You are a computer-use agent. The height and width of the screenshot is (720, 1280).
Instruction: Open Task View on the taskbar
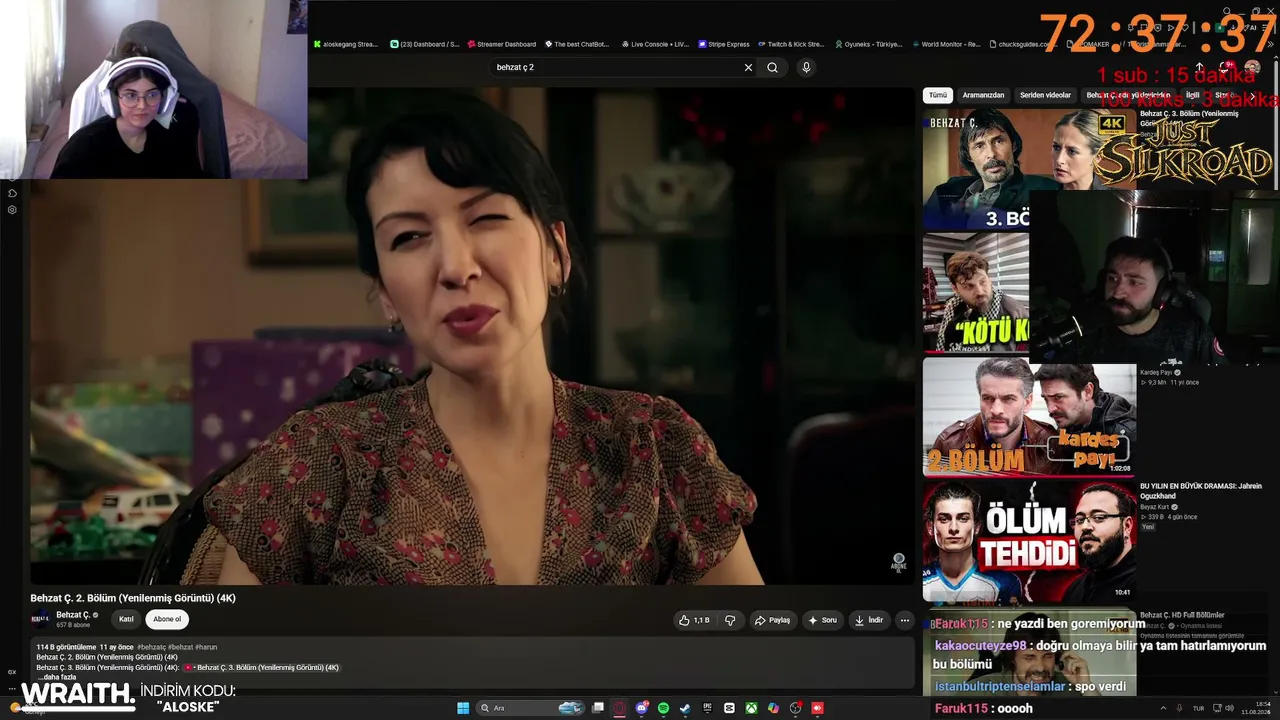pos(598,708)
